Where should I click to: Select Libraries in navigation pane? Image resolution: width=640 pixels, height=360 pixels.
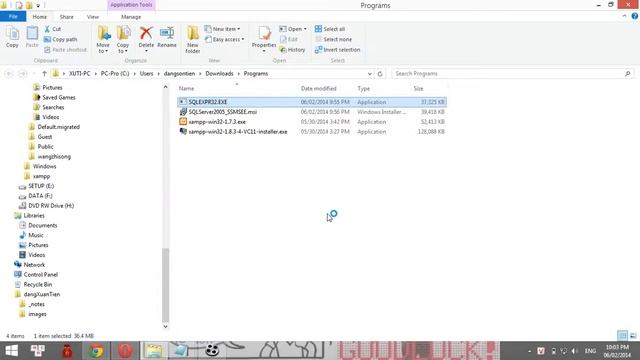tap(34, 215)
